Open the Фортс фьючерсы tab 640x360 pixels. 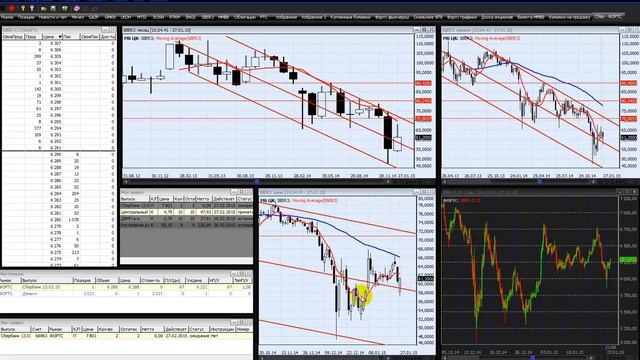pos(392,17)
